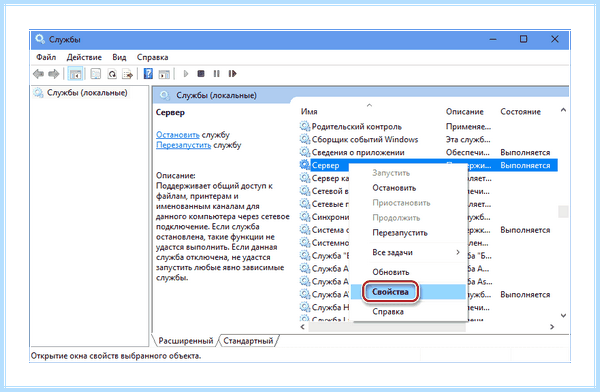This screenshot has height=392, width=600.
Task: Click the Refresh toolbar icon
Action: pyautogui.click(x=112, y=74)
